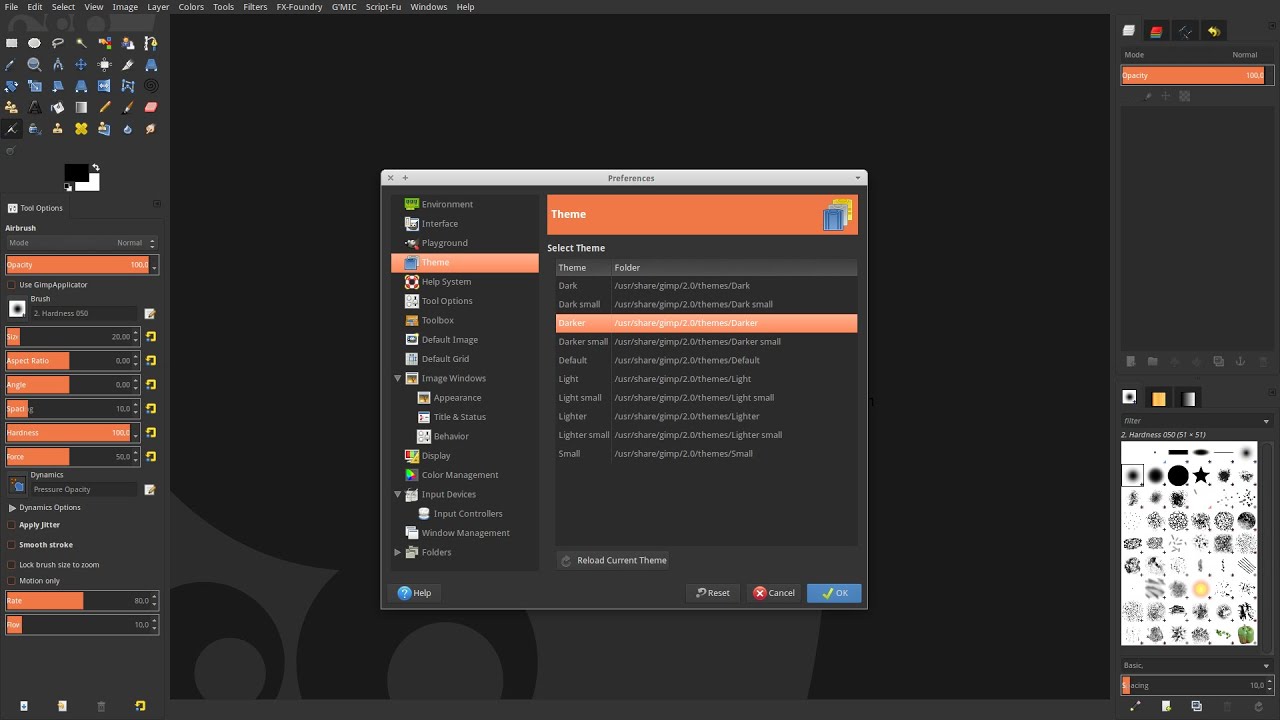Enable Lock brush size to zoom
This screenshot has height=720, width=1280.
[11, 565]
